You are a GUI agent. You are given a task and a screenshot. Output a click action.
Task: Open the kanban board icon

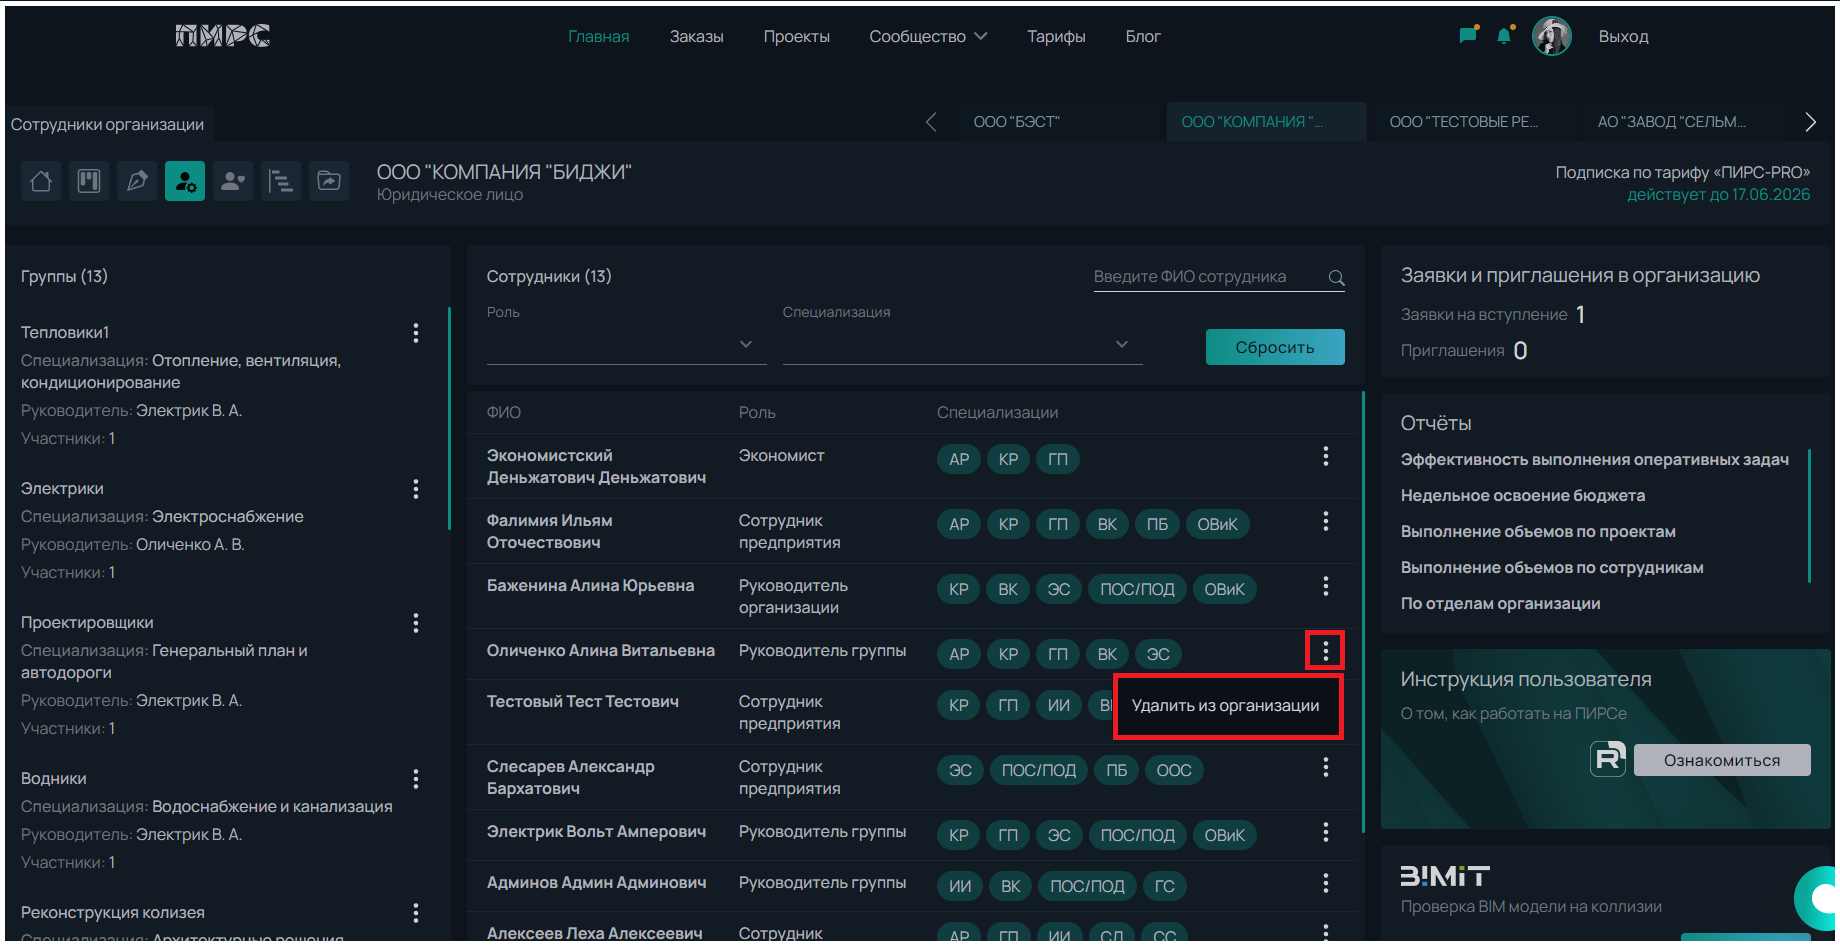pyautogui.click(x=89, y=181)
